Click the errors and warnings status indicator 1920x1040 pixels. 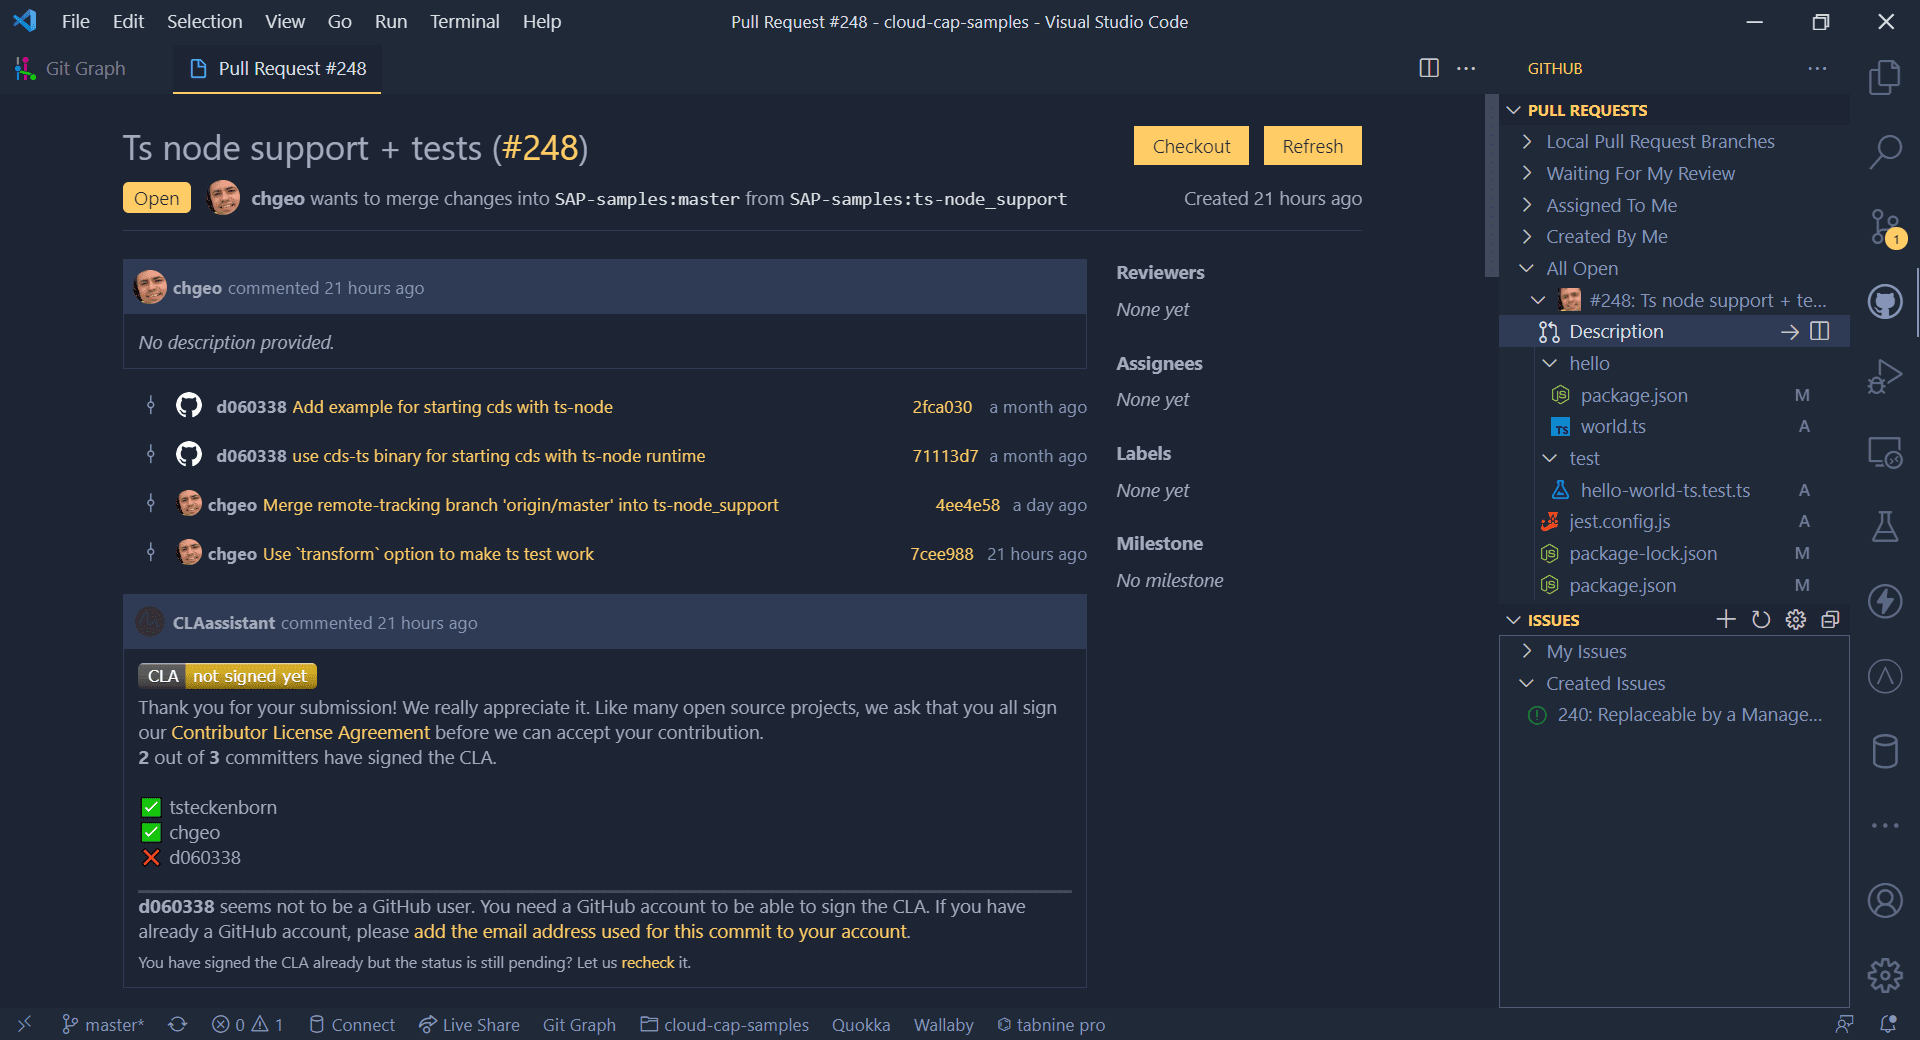pos(248,1024)
